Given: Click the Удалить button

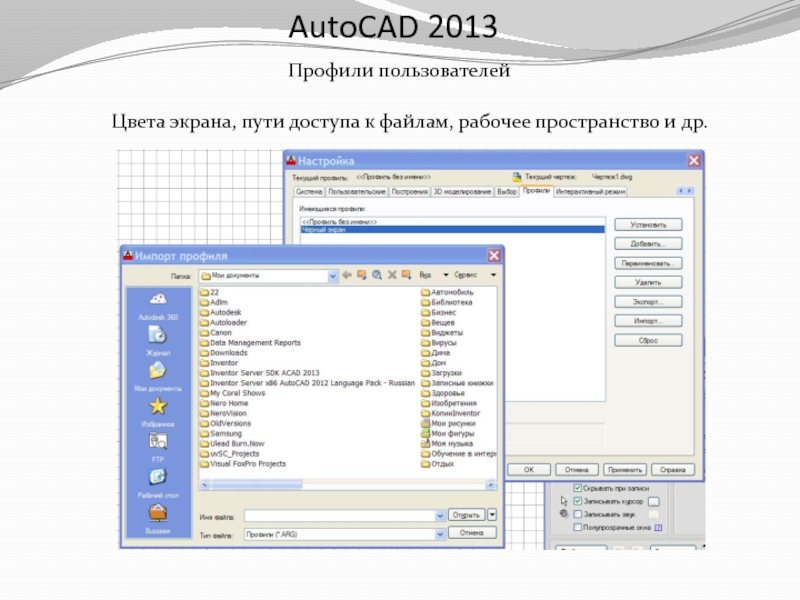Looking at the screenshot, I should coord(648,282).
